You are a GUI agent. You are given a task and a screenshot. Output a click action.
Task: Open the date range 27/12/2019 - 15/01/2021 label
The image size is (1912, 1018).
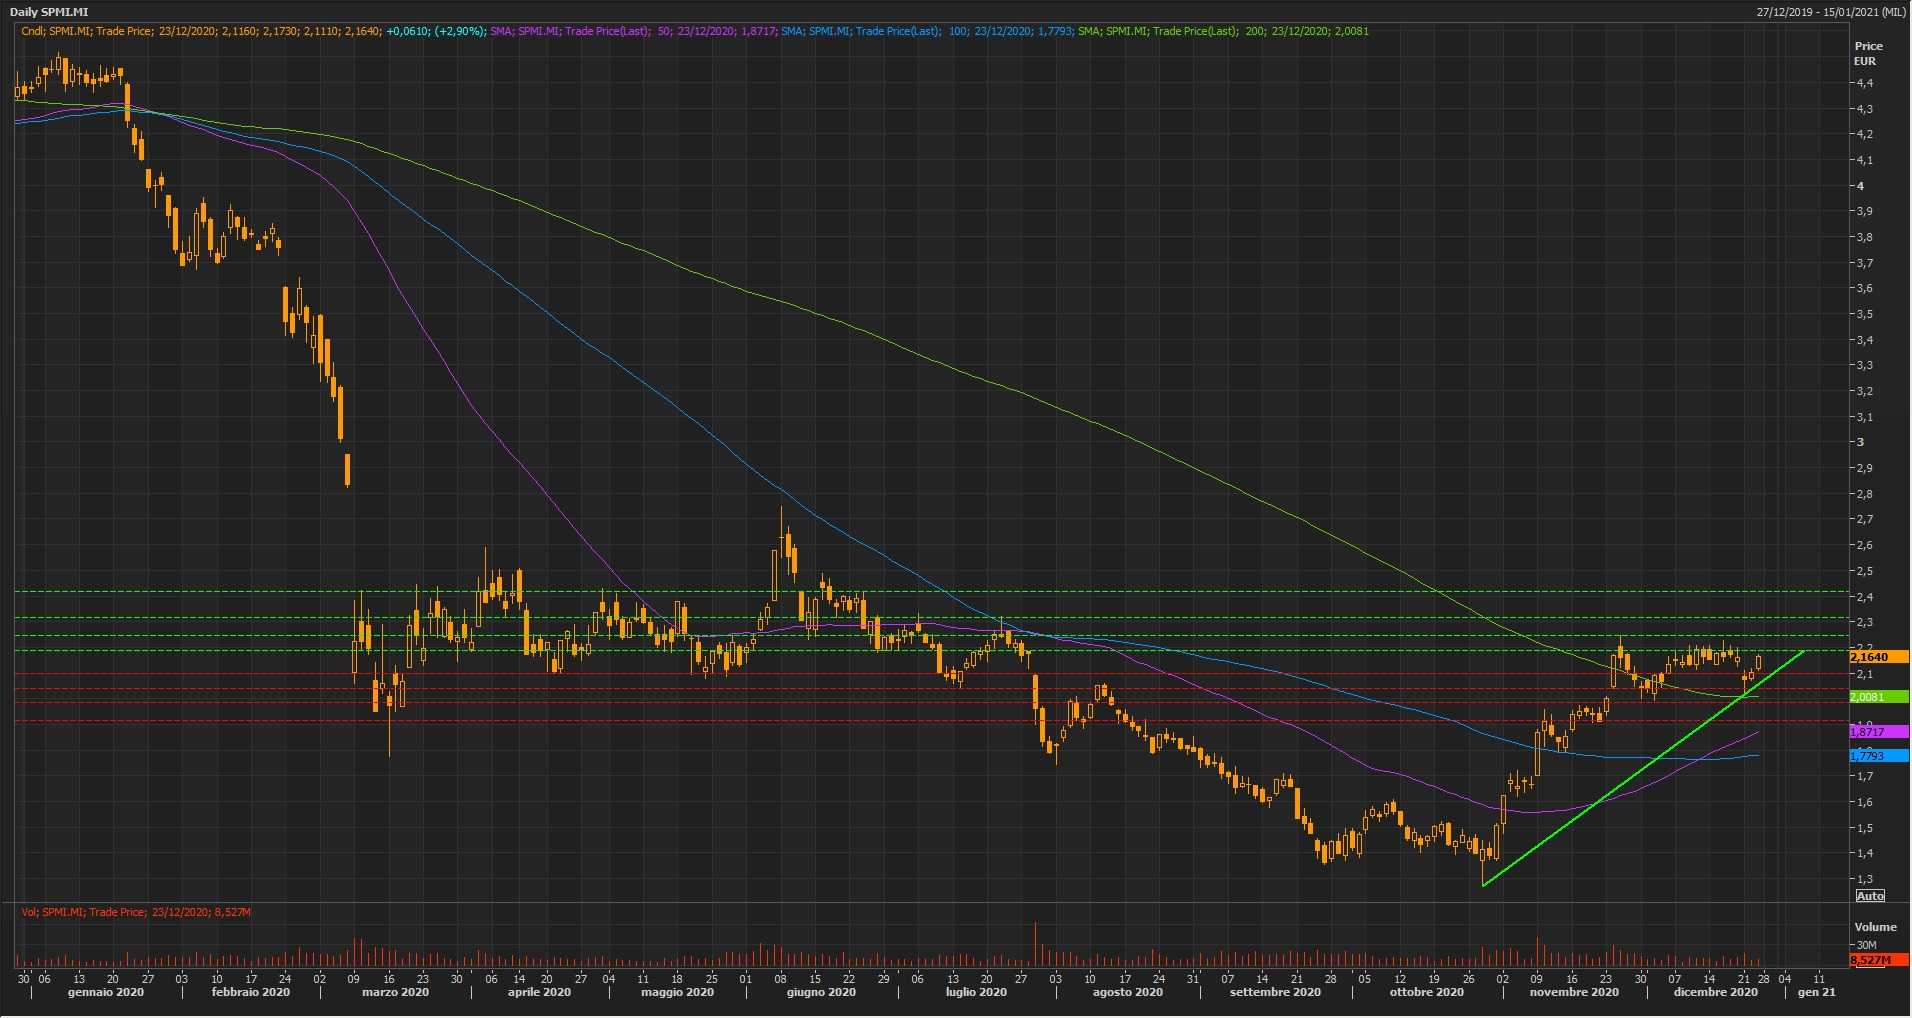tap(1831, 12)
